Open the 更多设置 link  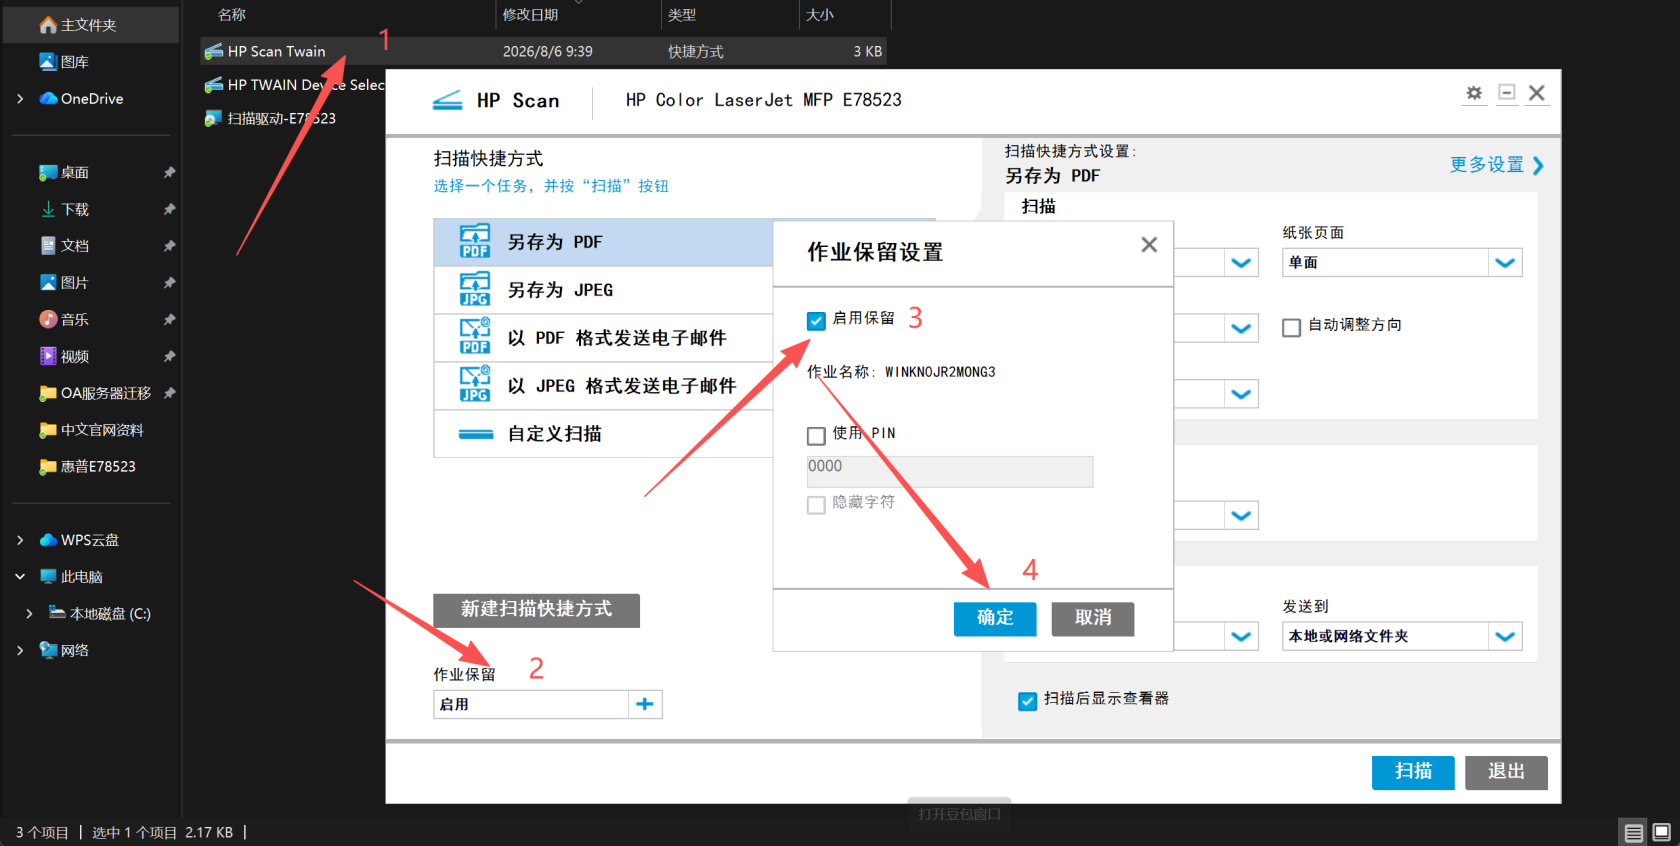pos(1497,165)
